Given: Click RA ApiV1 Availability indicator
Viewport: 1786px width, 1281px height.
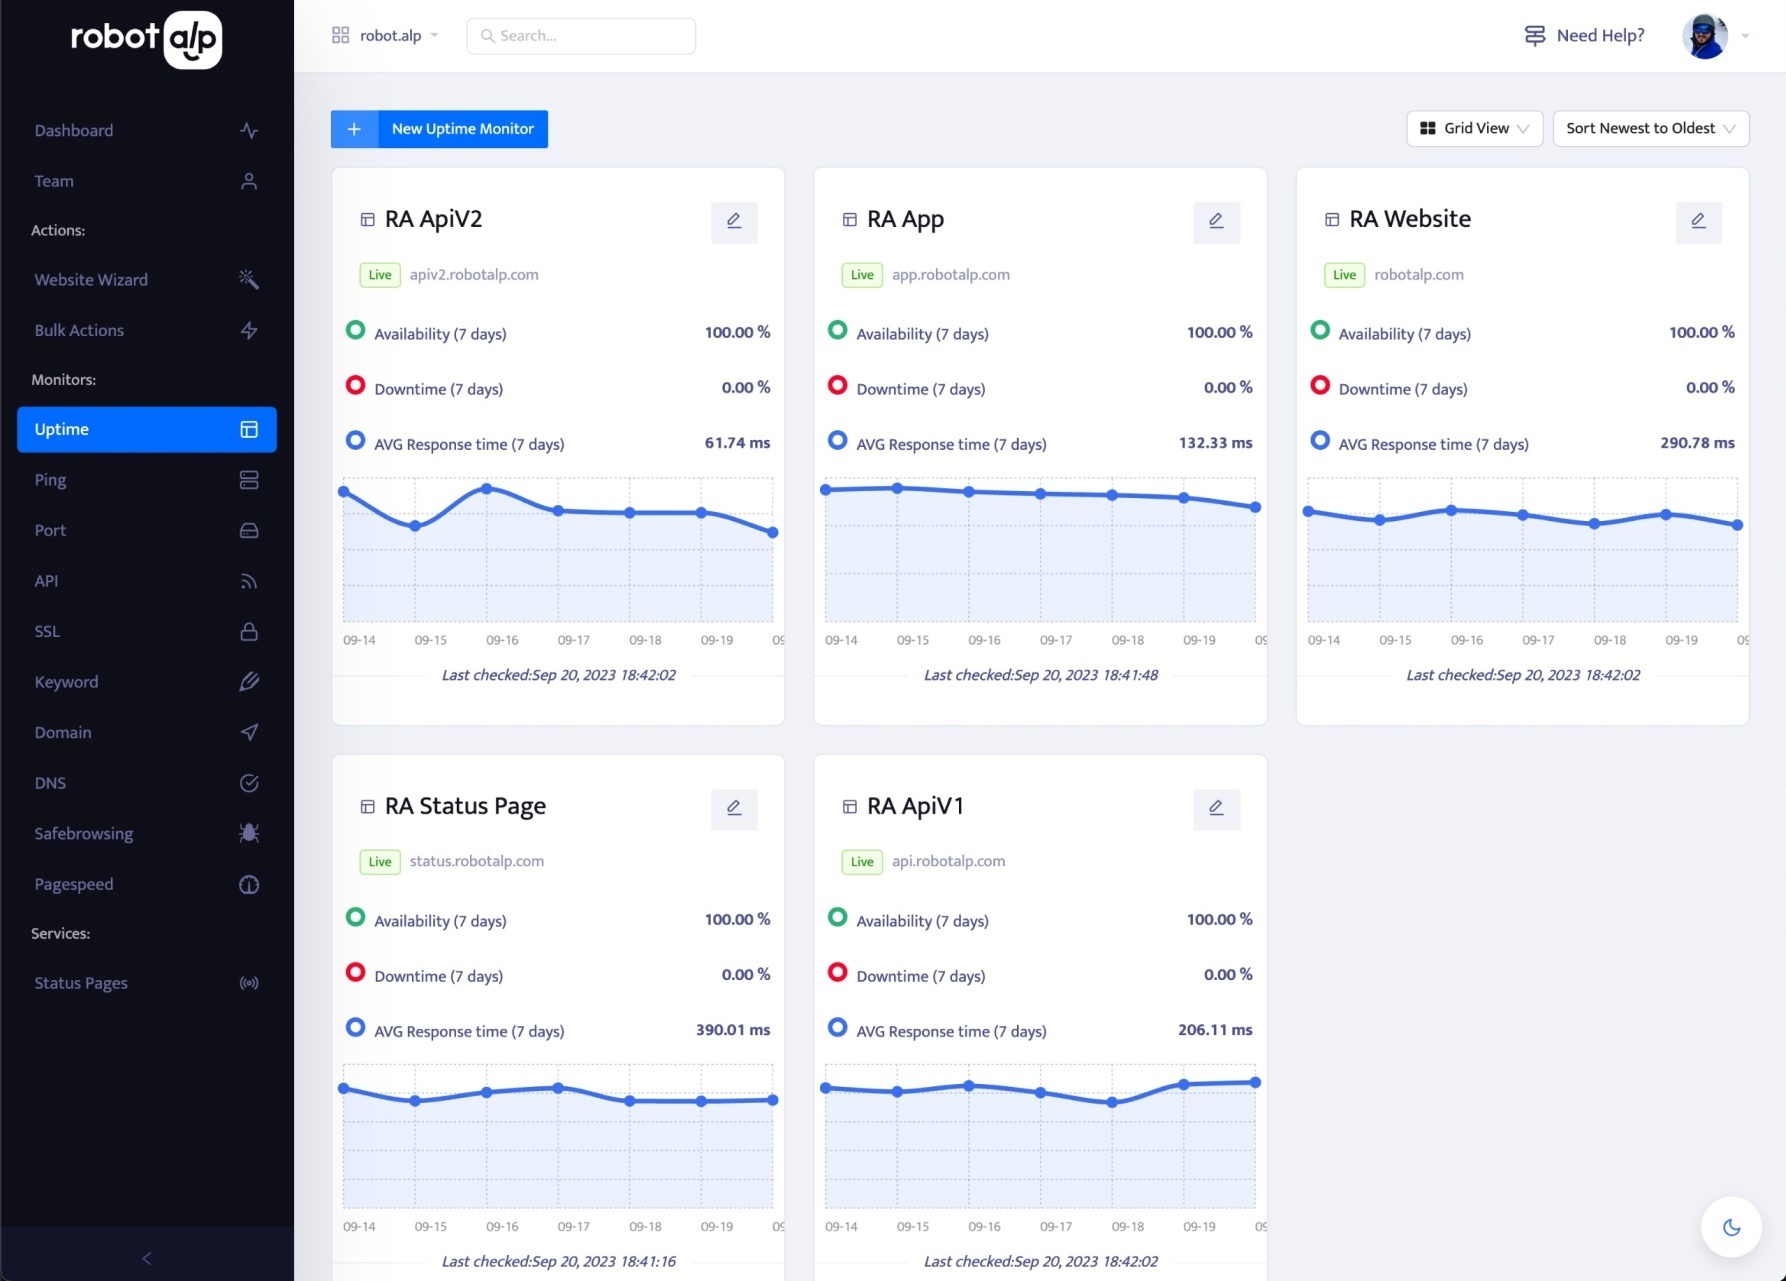Looking at the screenshot, I should point(838,917).
